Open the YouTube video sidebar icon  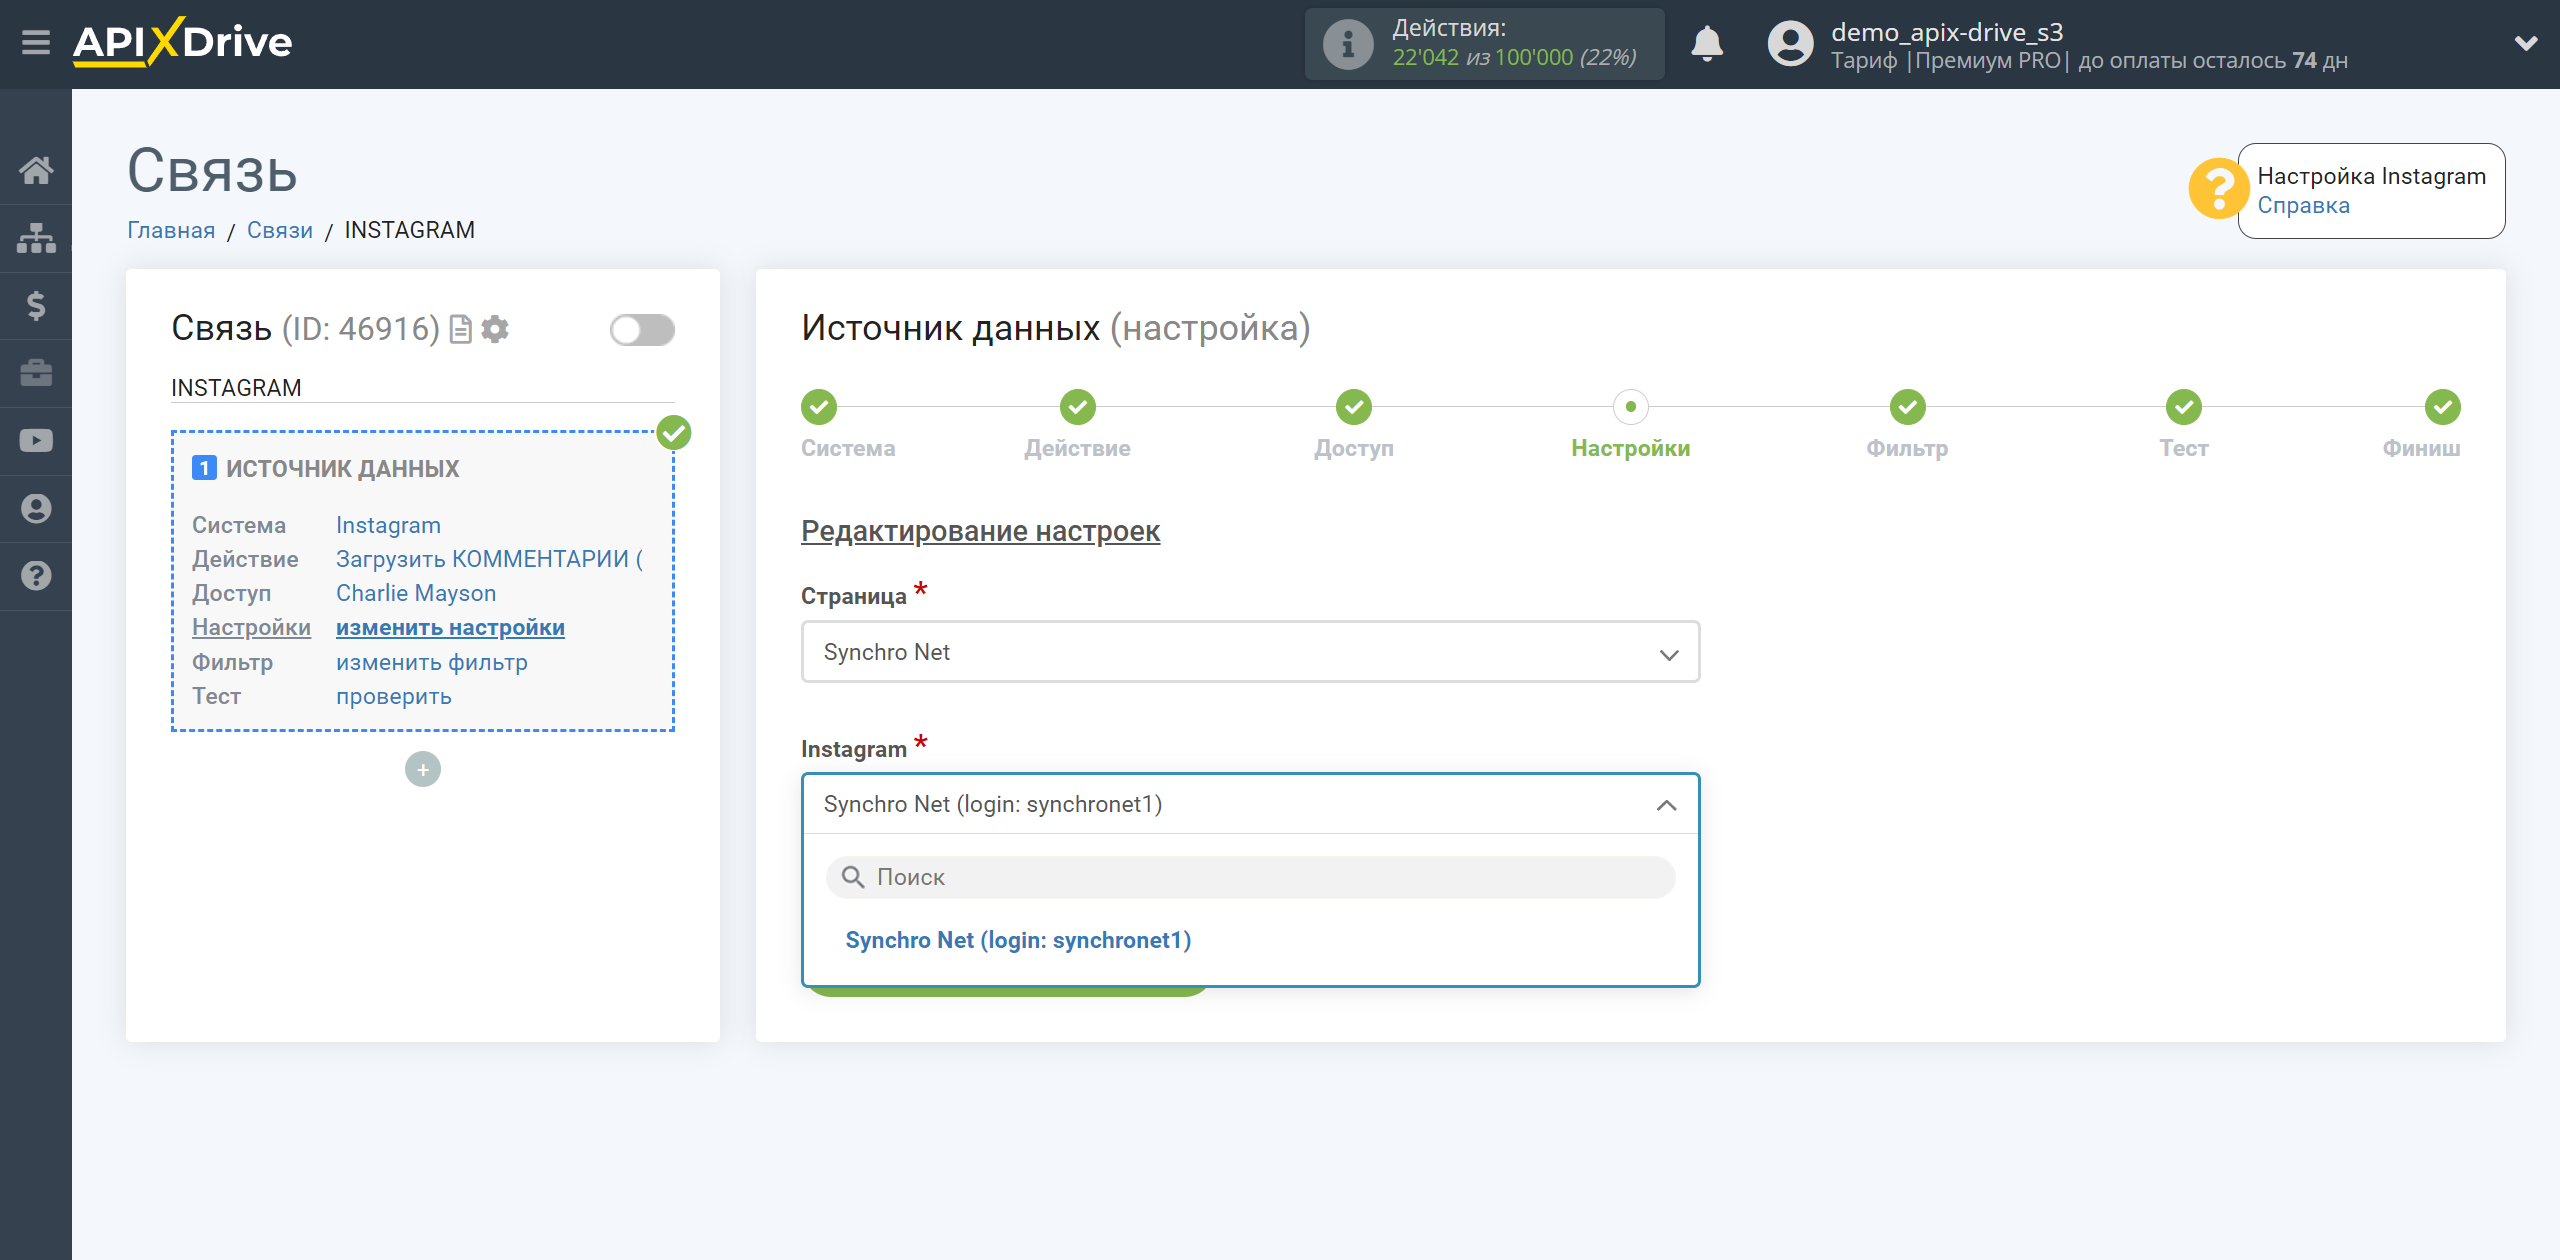[36, 441]
